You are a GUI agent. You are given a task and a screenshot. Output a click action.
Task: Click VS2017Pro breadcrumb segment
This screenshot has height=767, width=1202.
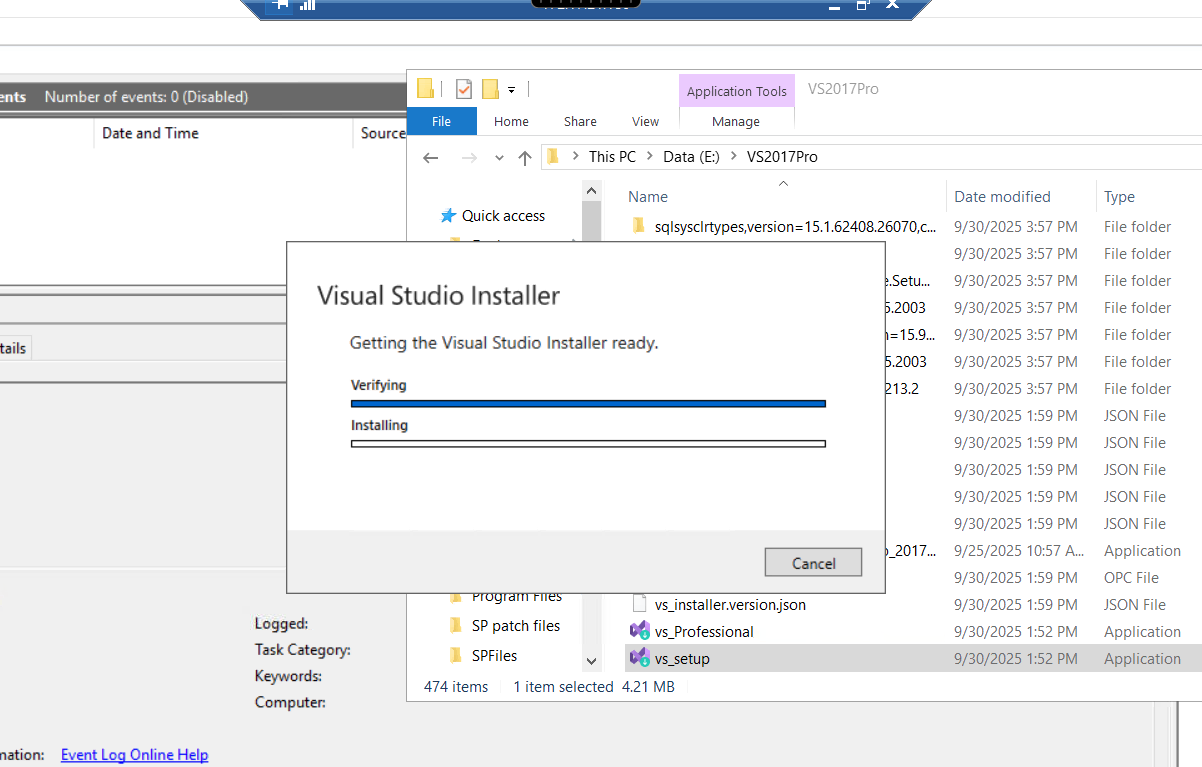click(782, 157)
